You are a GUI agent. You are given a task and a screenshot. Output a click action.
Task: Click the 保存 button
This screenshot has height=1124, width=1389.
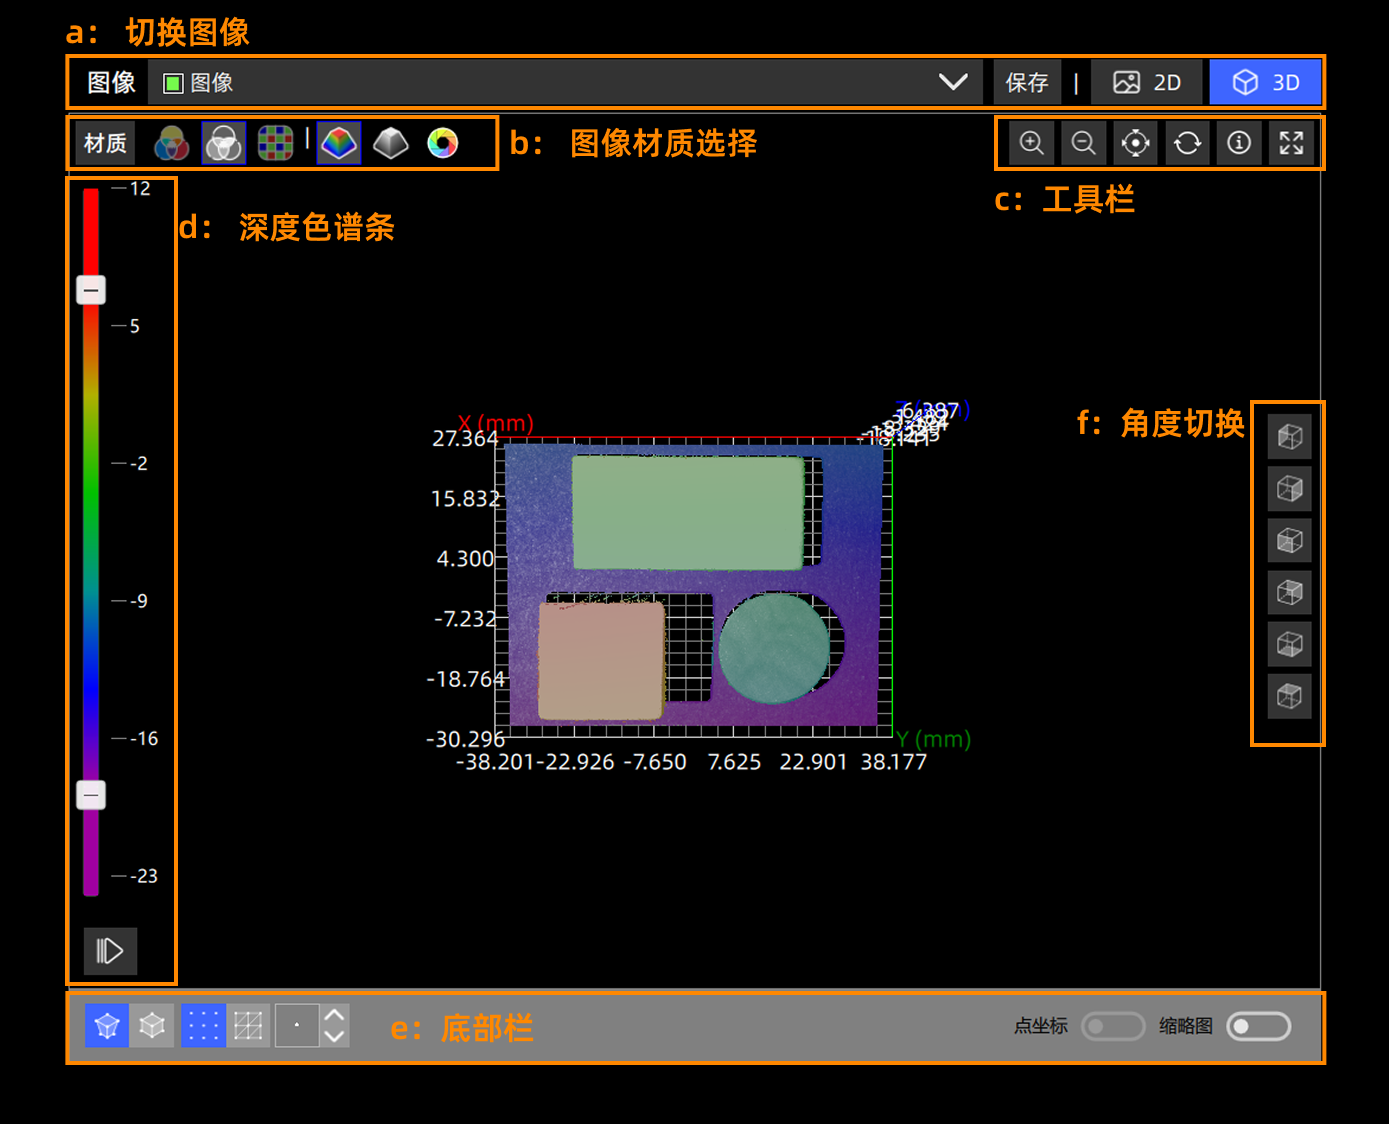1027,82
